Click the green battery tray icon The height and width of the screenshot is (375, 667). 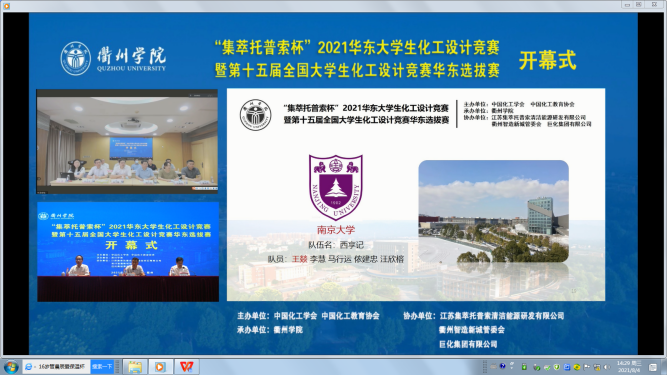[x=524, y=366]
